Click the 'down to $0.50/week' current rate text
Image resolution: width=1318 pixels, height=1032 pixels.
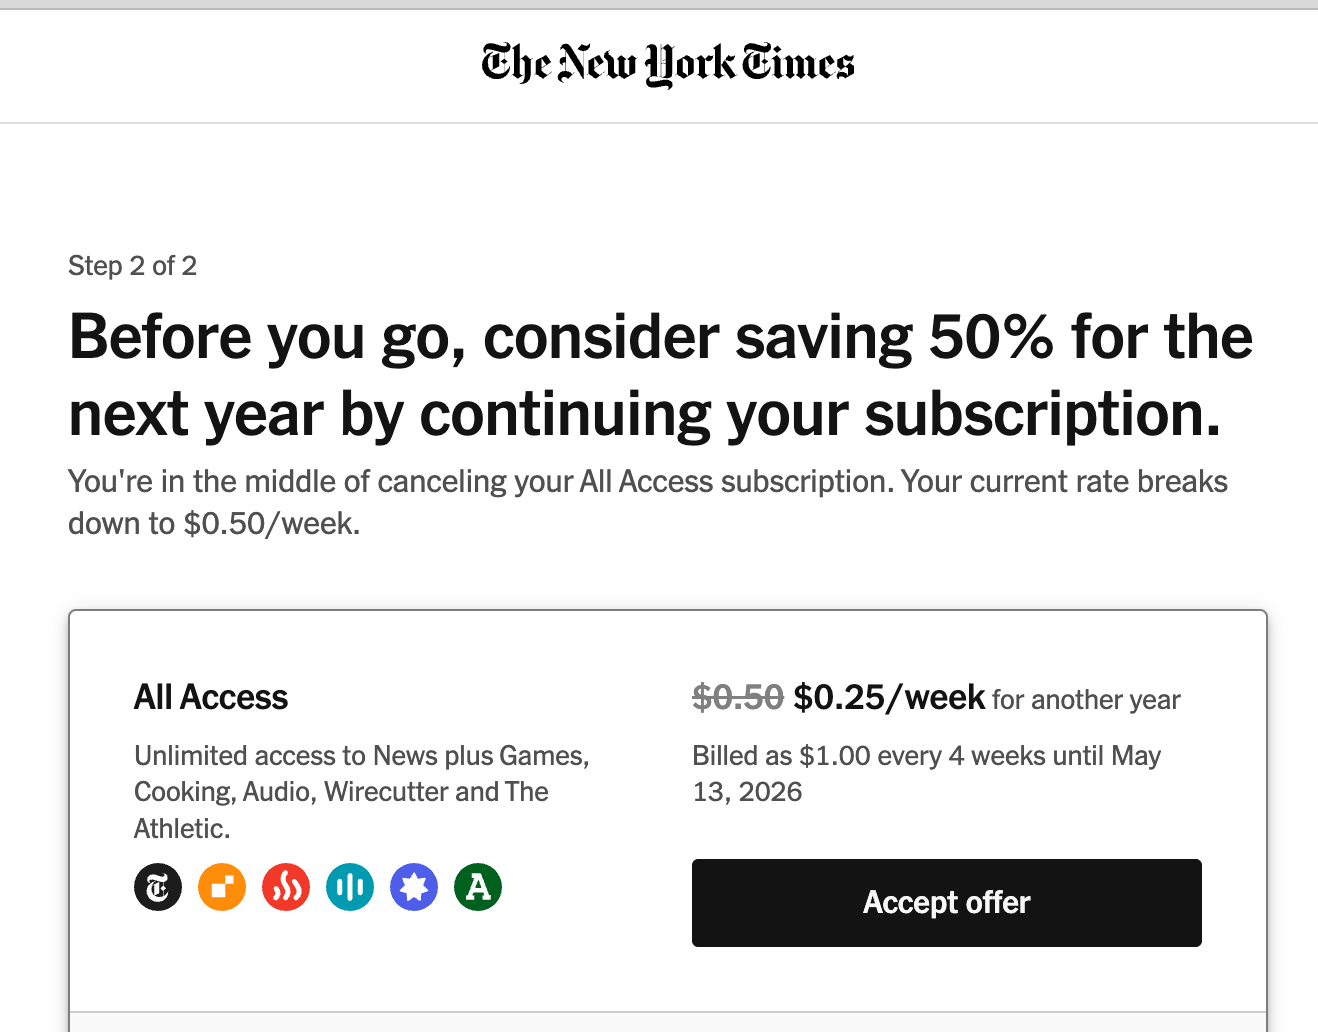coord(214,523)
